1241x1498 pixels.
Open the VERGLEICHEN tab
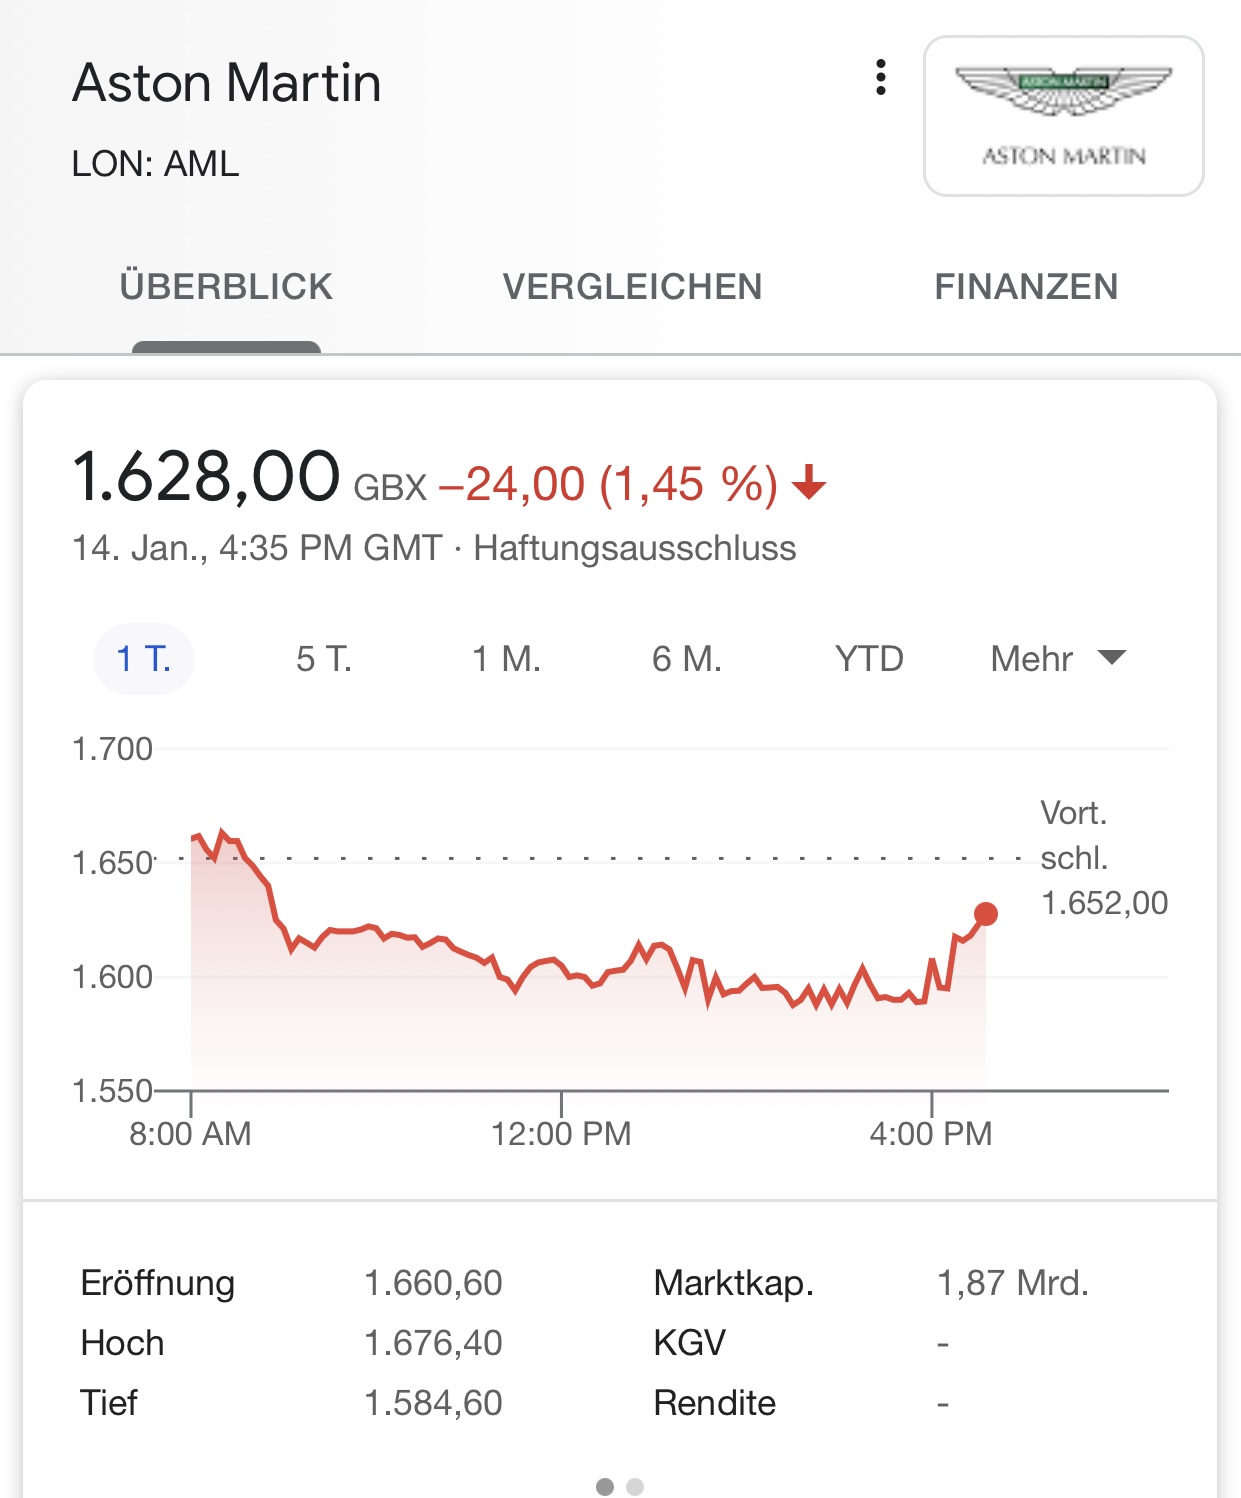tap(632, 287)
